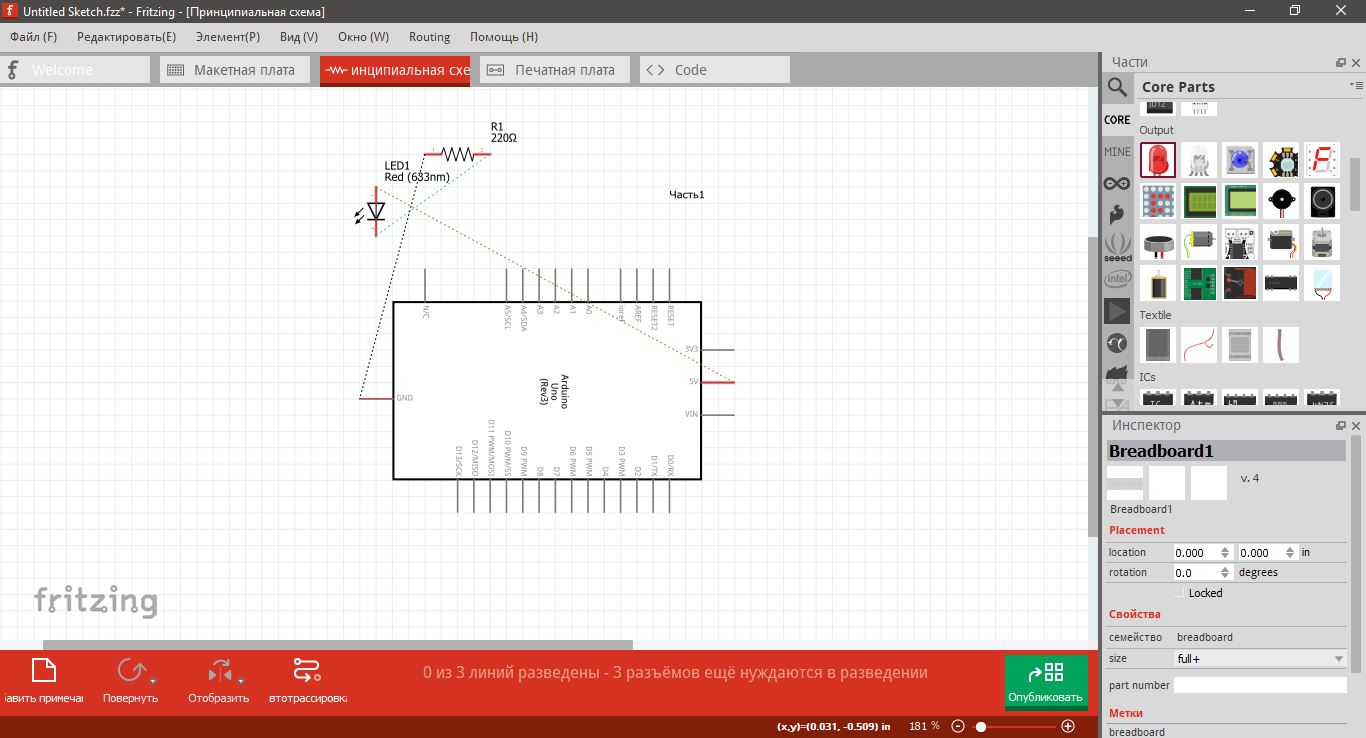Switch to the Макетная плата tab
Viewport: 1366px width, 738px height.
click(235, 70)
